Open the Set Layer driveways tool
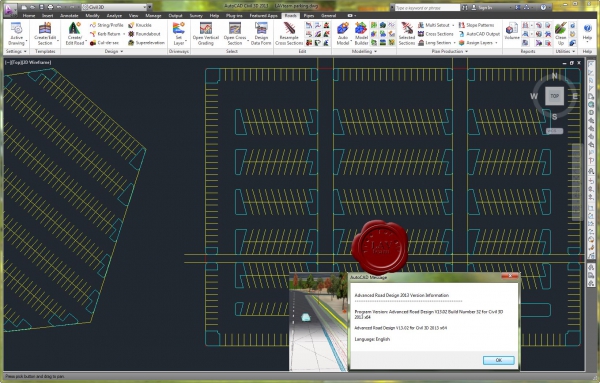Viewport: 600px width, 383px height. click(179, 34)
